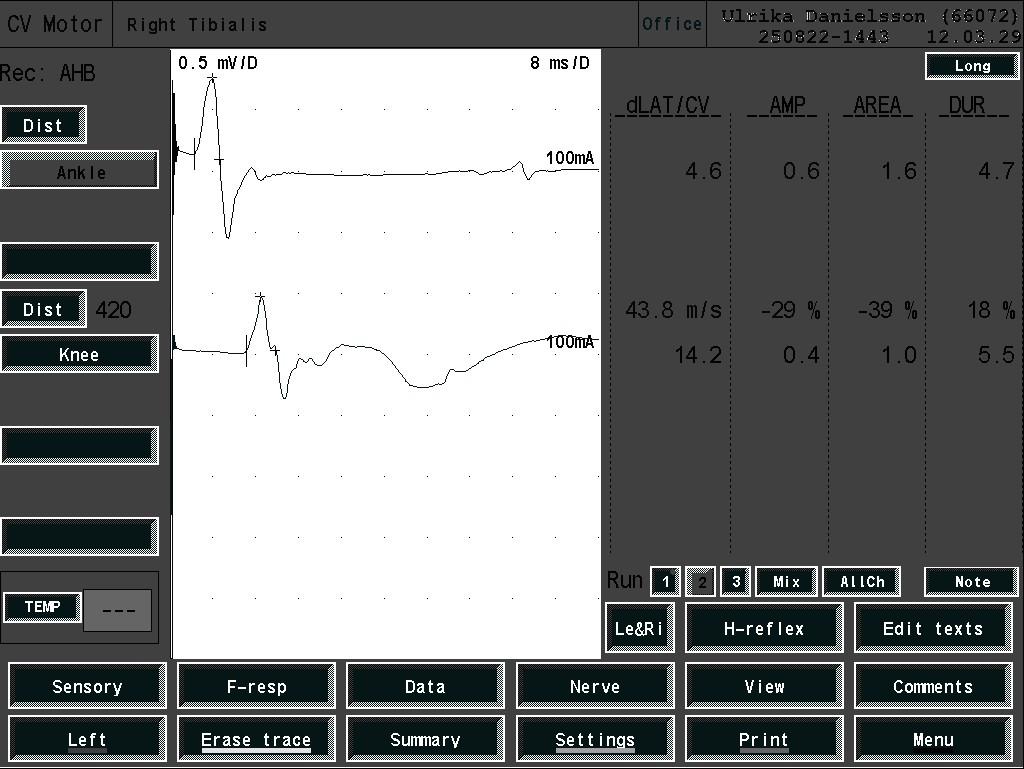The height and width of the screenshot is (769, 1024).
Task: Click the AREA column header
Action: coord(877,106)
